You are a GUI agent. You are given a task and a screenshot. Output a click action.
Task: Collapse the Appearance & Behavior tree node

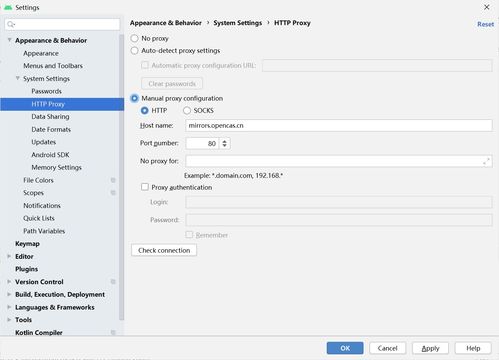[x=9, y=40]
